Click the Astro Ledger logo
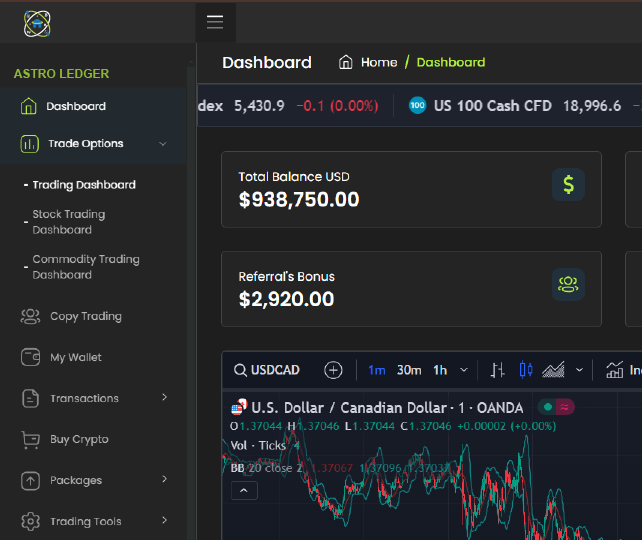The width and height of the screenshot is (642, 540). 38,23
